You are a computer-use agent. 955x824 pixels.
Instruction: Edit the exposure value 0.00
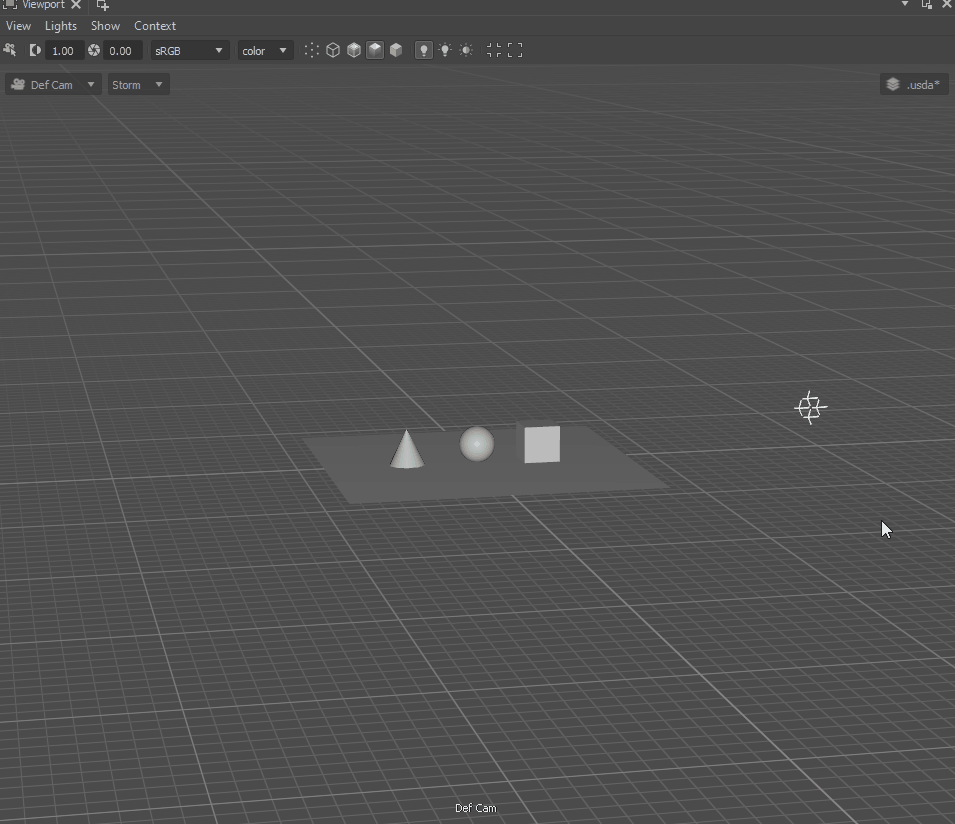tap(122, 51)
